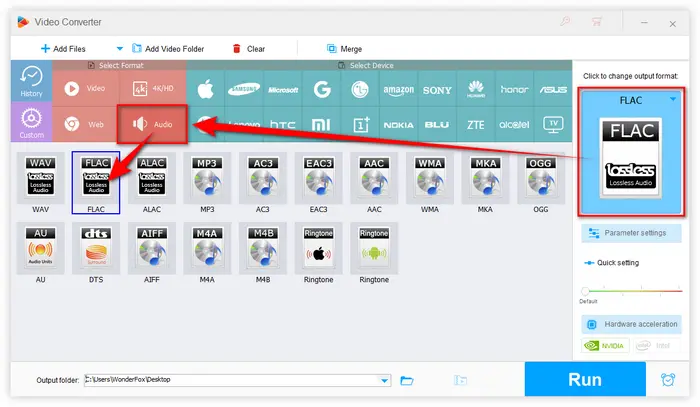Open Samsung device presets
The height and width of the screenshot is (407, 700).
(244, 89)
